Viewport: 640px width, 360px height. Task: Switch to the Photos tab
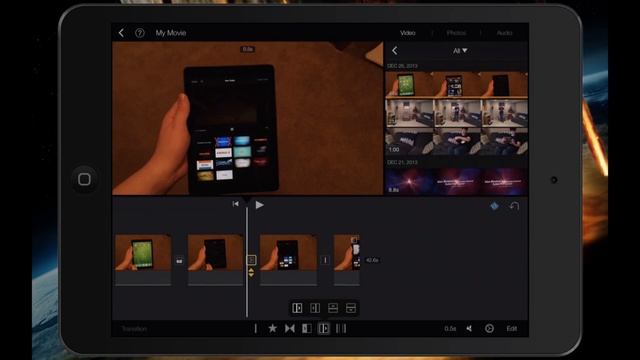[456, 33]
